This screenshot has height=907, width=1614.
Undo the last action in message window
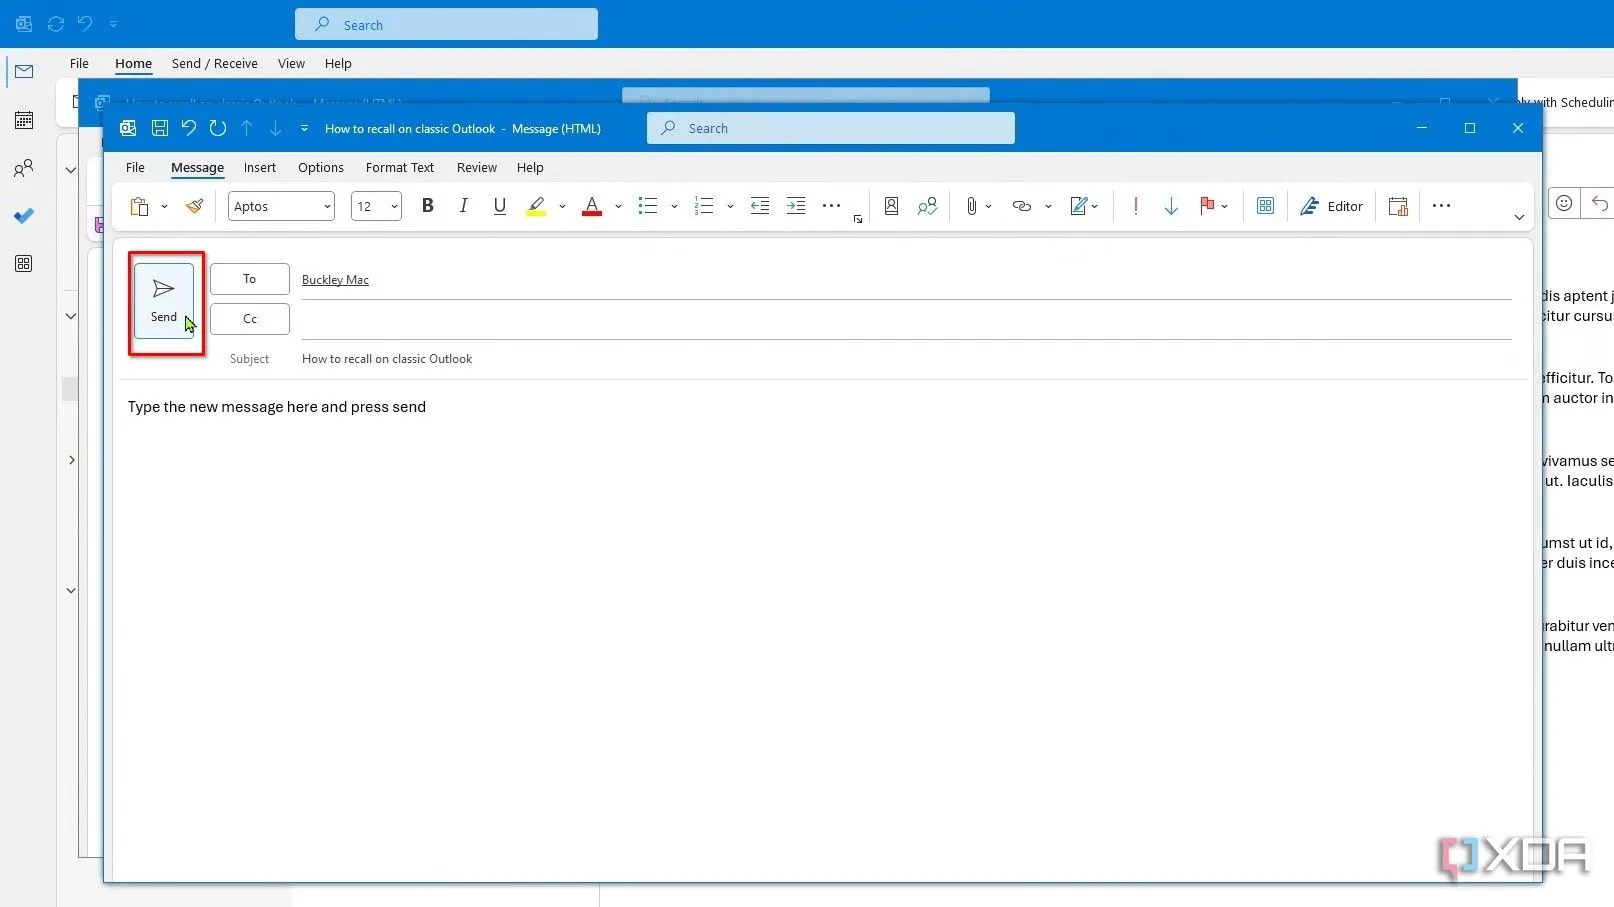[188, 128]
